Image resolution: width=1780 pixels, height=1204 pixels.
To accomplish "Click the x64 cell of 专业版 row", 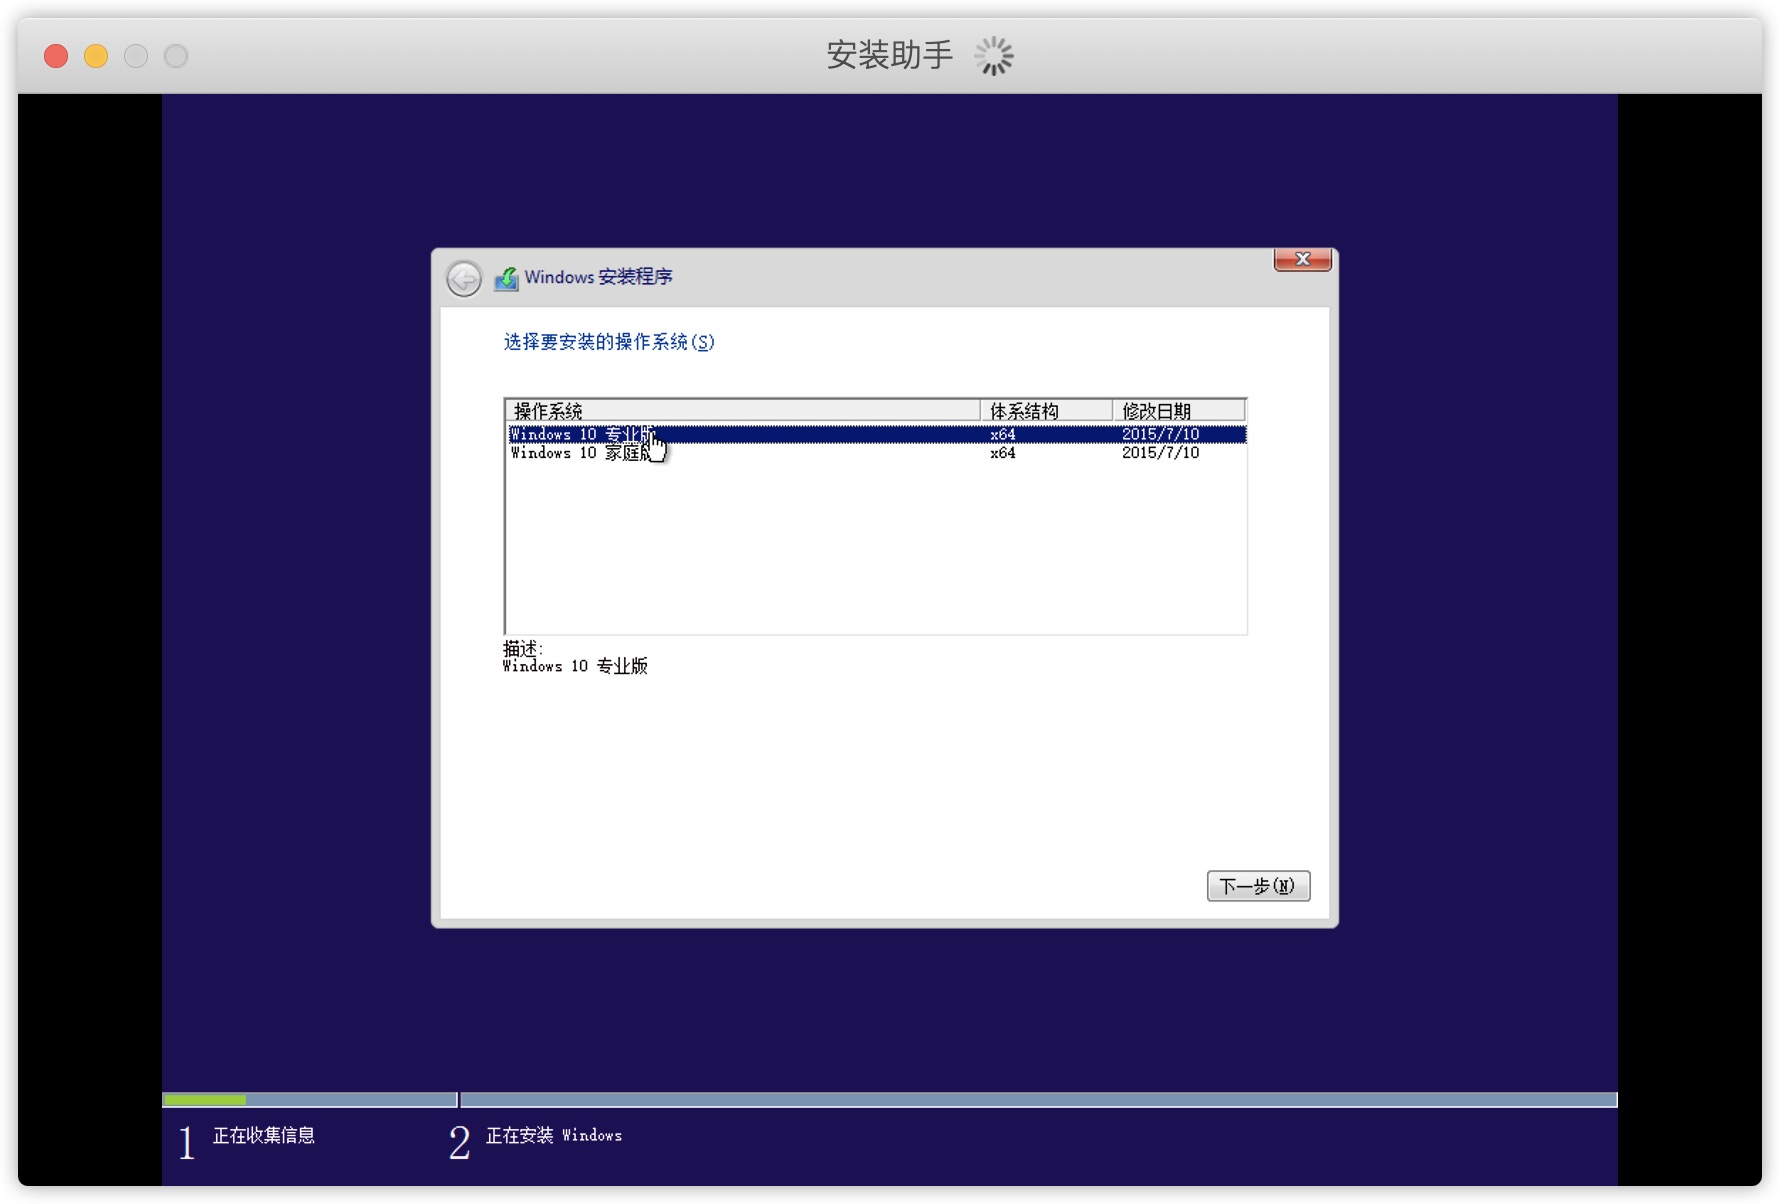I will (1003, 434).
